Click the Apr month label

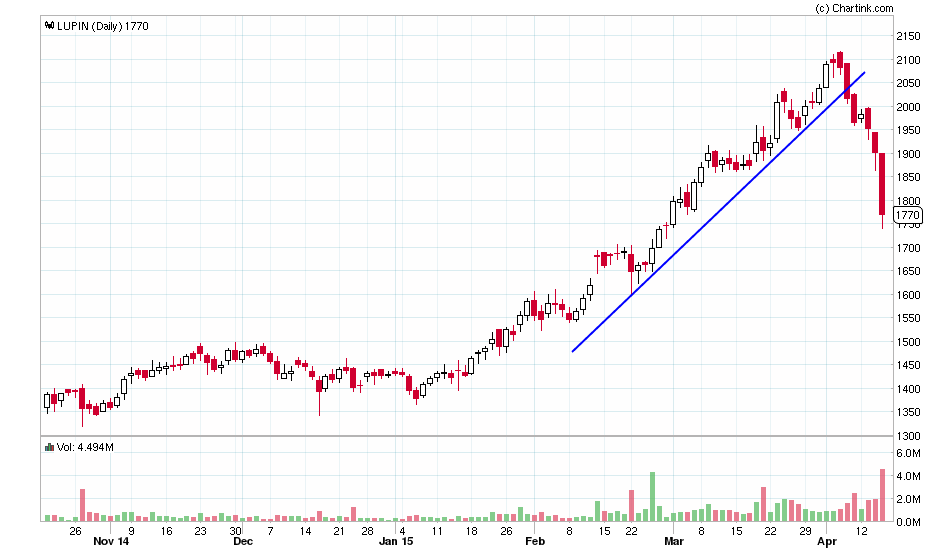tap(826, 541)
